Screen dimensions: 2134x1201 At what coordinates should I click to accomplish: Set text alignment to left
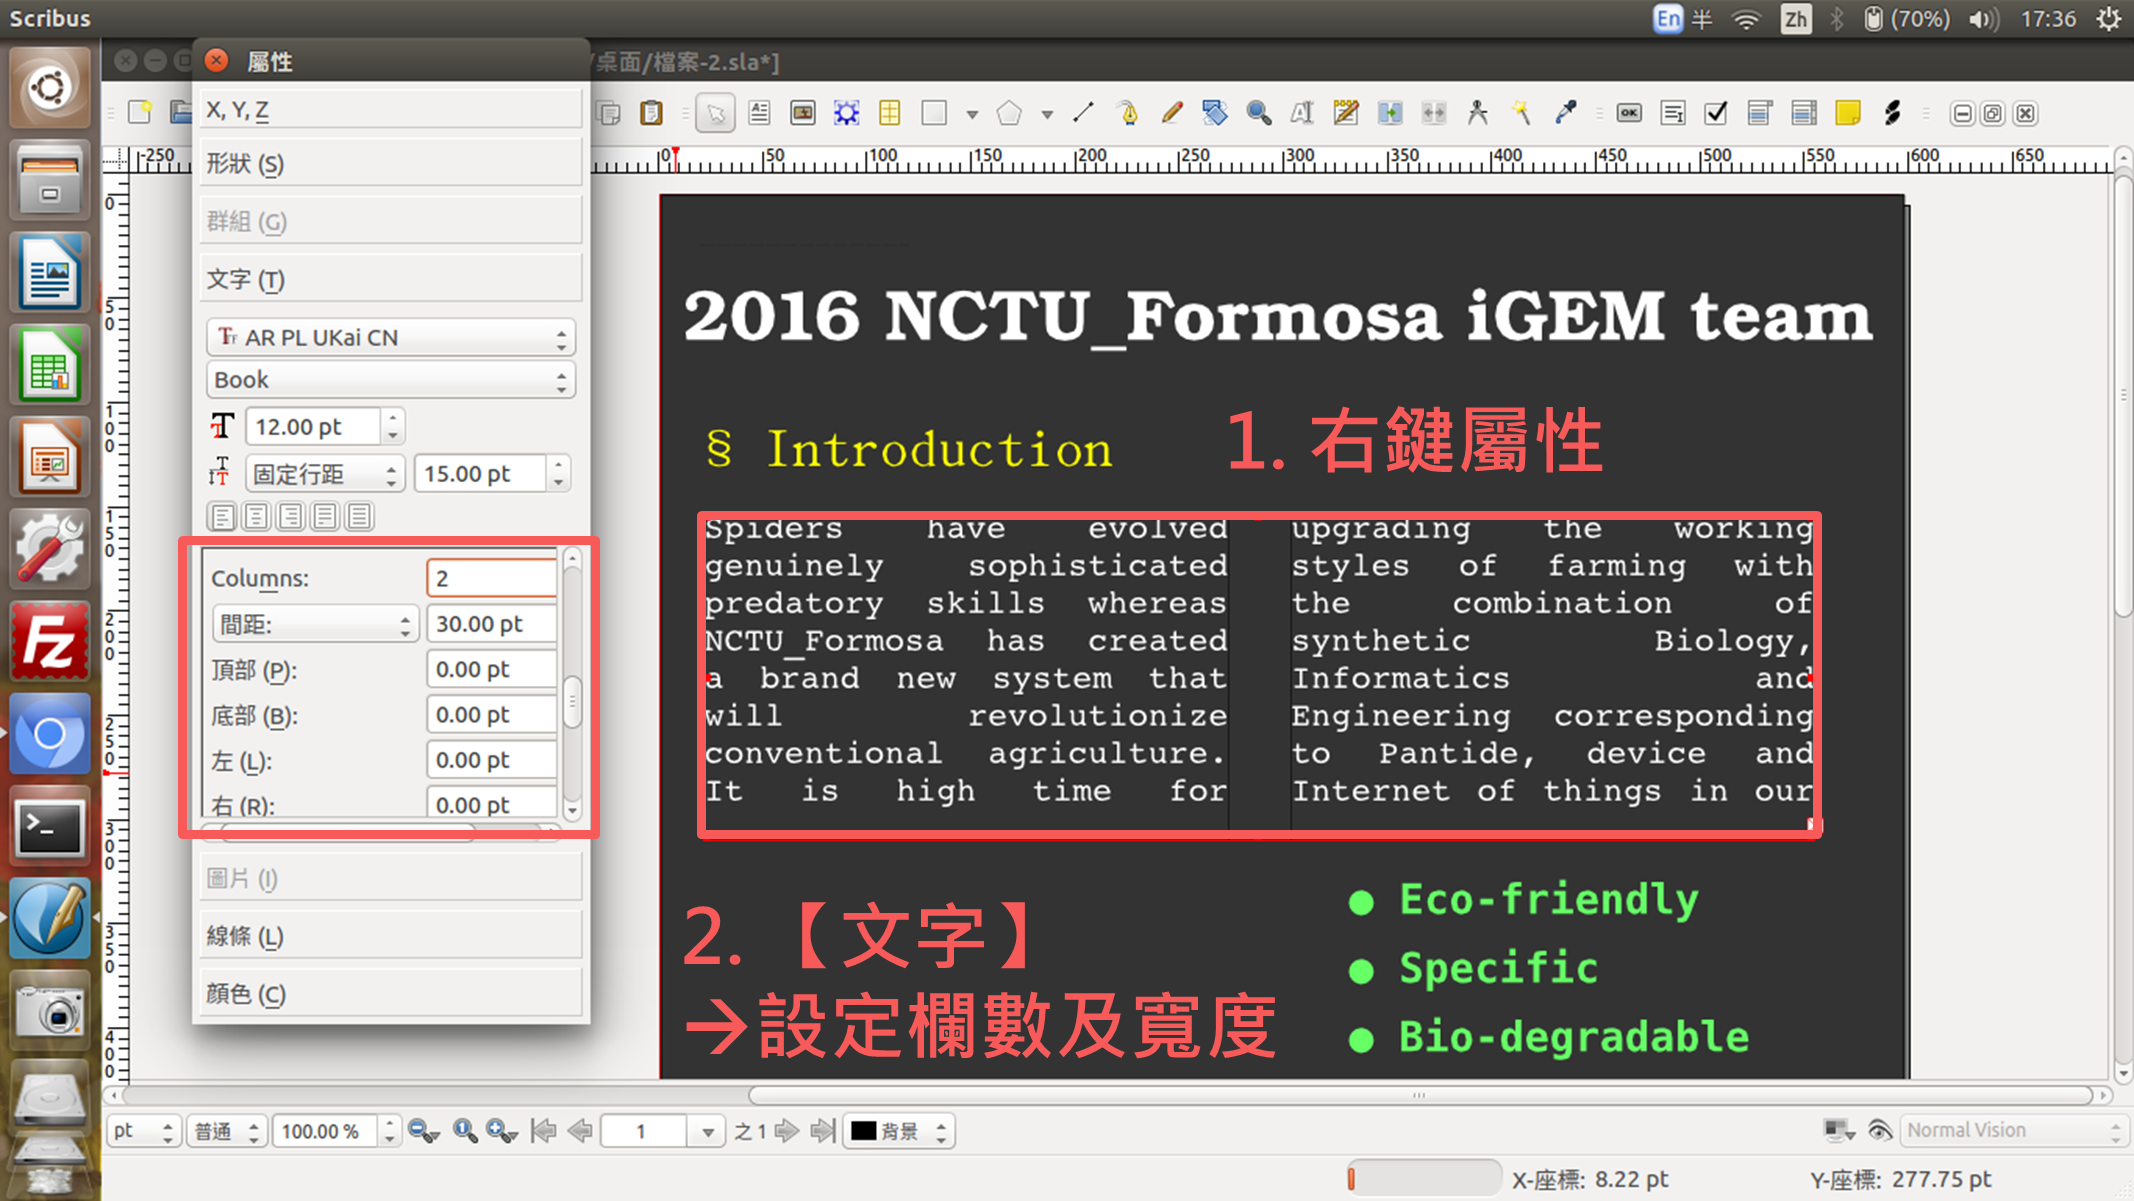pyautogui.click(x=223, y=516)
